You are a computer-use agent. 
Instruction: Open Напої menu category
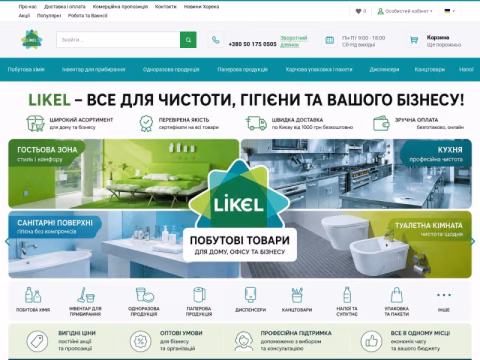coord(466,69)
